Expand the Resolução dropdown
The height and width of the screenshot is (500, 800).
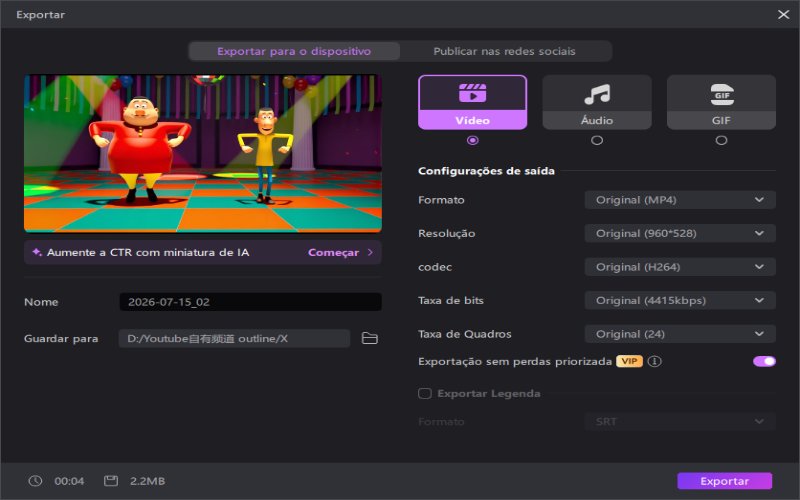point(680,234)
